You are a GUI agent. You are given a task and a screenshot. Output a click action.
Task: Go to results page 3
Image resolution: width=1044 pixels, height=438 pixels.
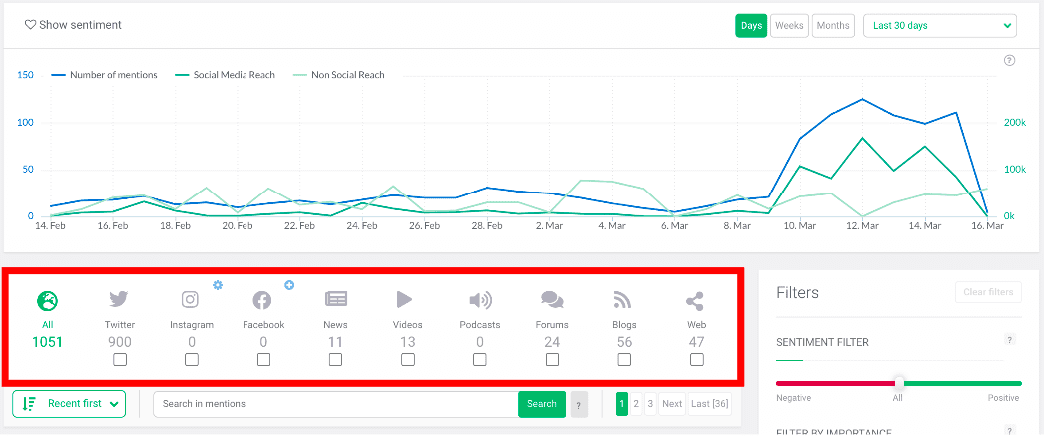pyautogui.click(x=651, y=403)
